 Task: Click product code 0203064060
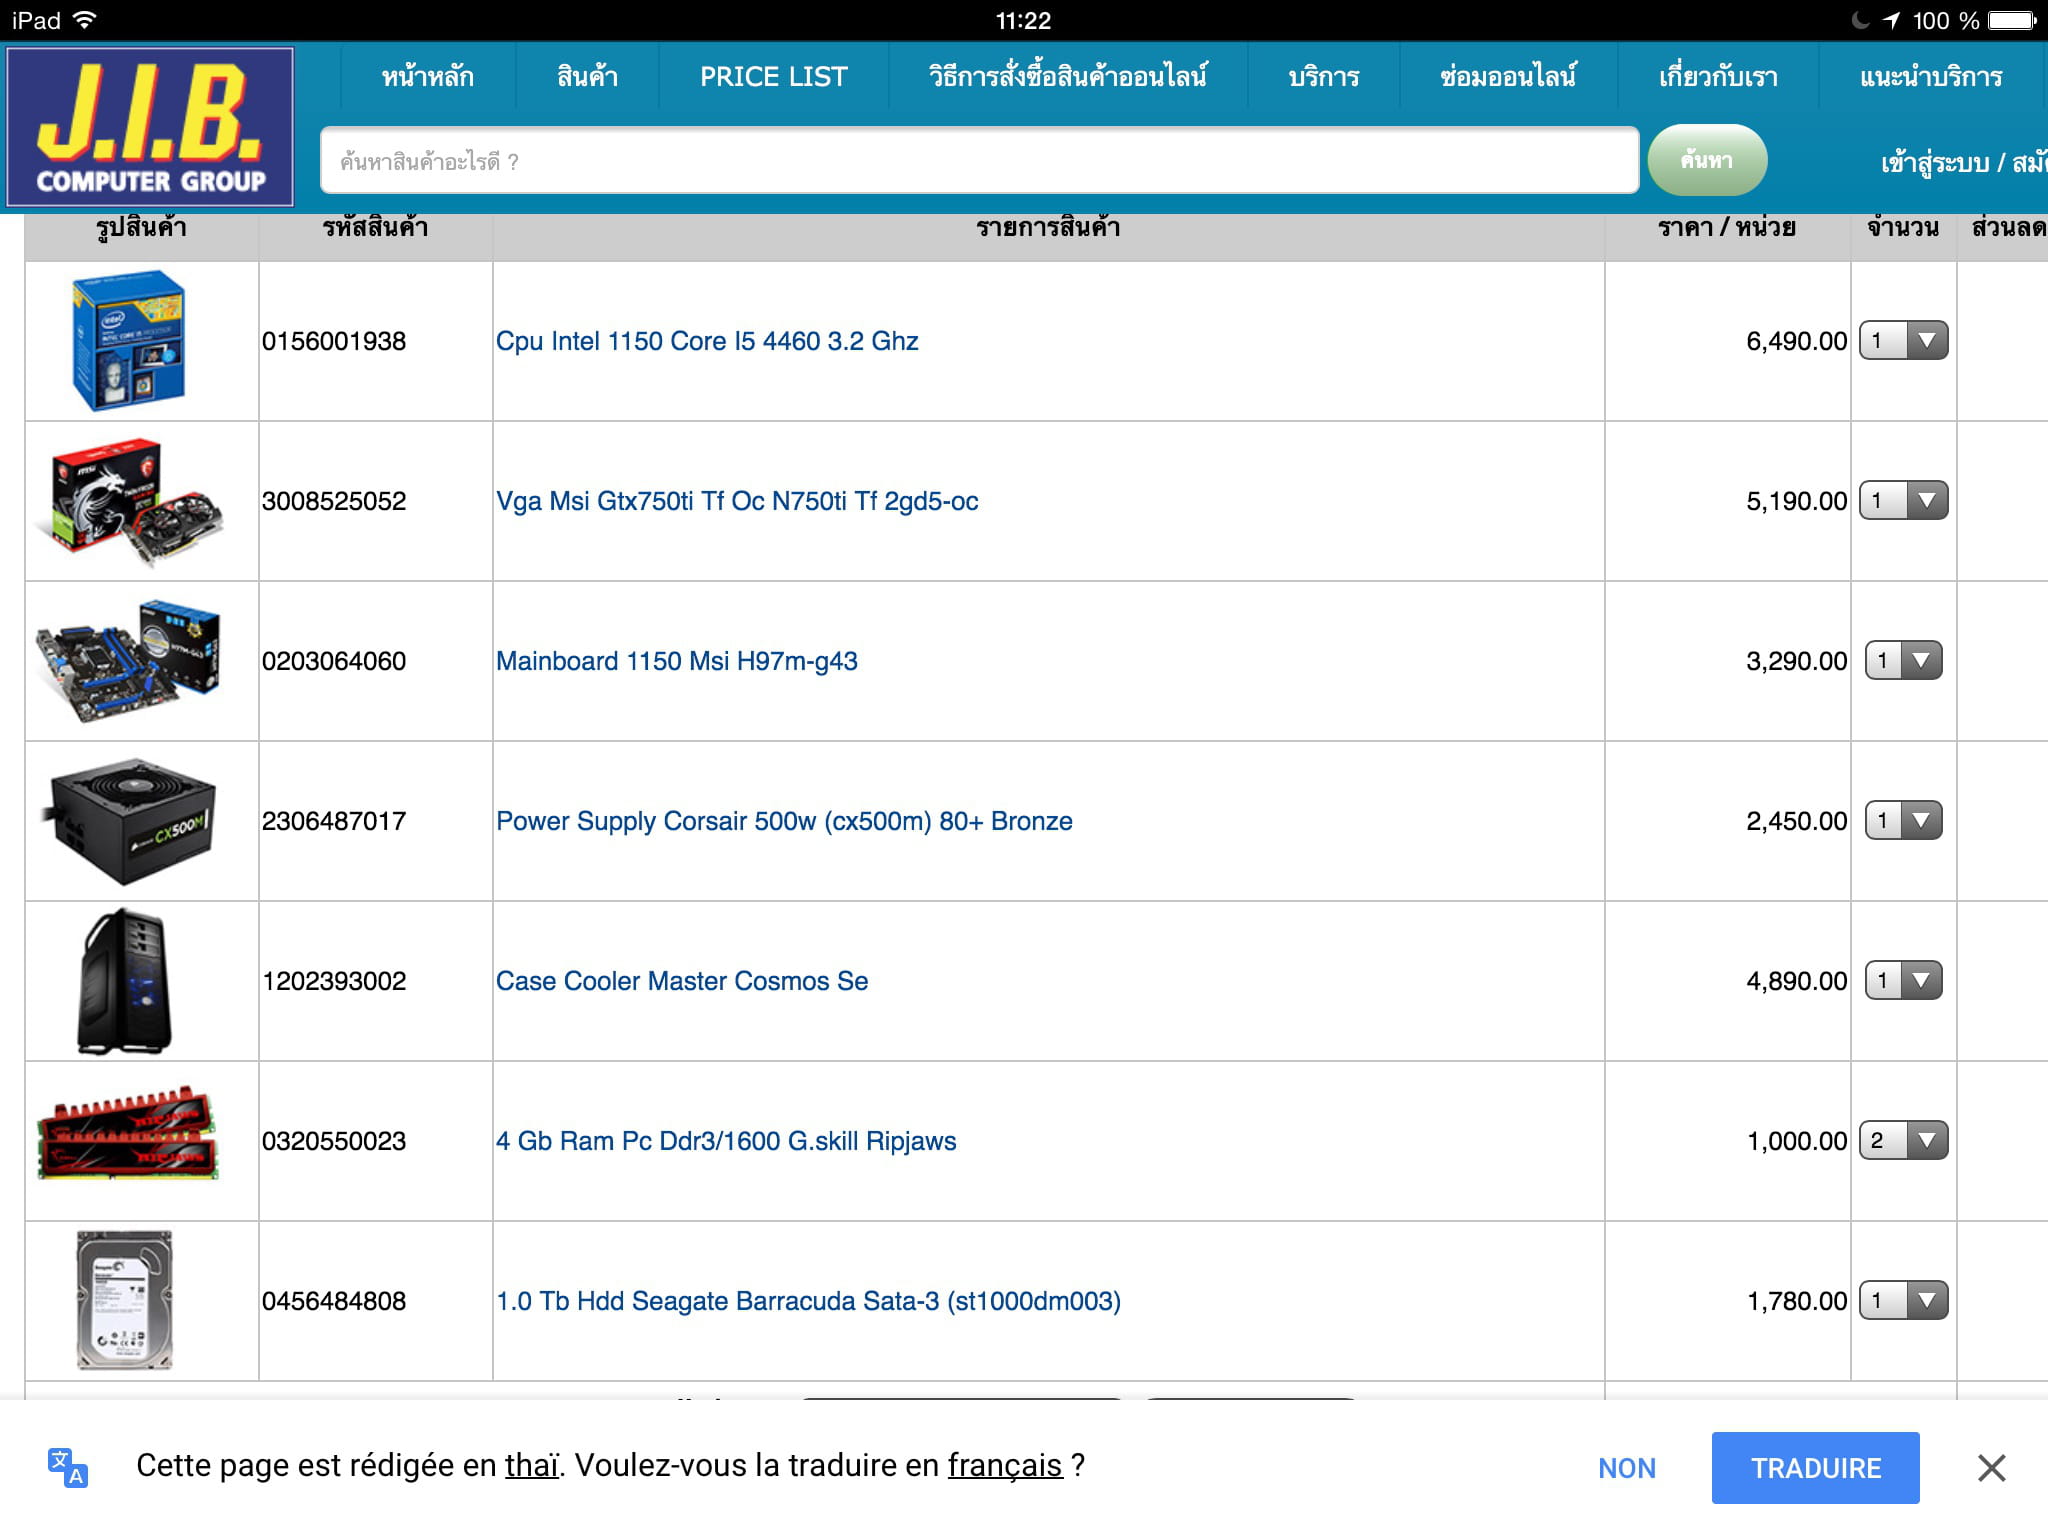[334, 661]
